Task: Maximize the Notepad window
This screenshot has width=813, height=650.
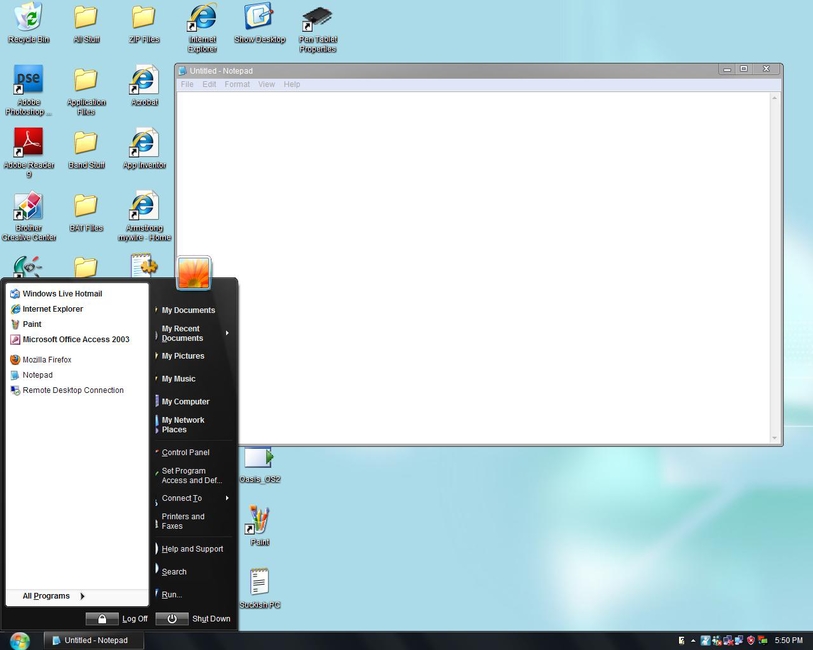Action: click(x=744, y=69)
